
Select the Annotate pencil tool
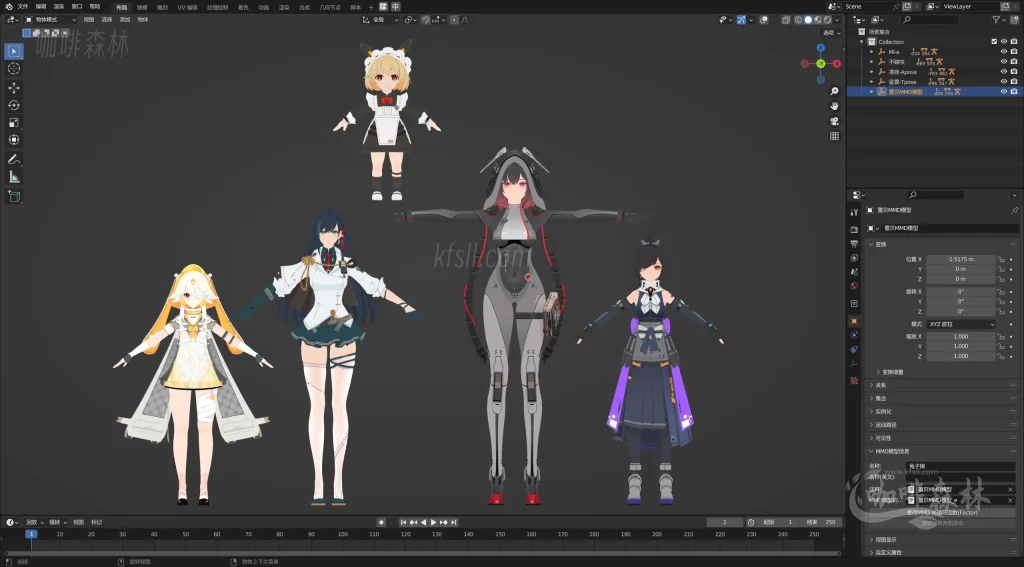click(14, 159)
